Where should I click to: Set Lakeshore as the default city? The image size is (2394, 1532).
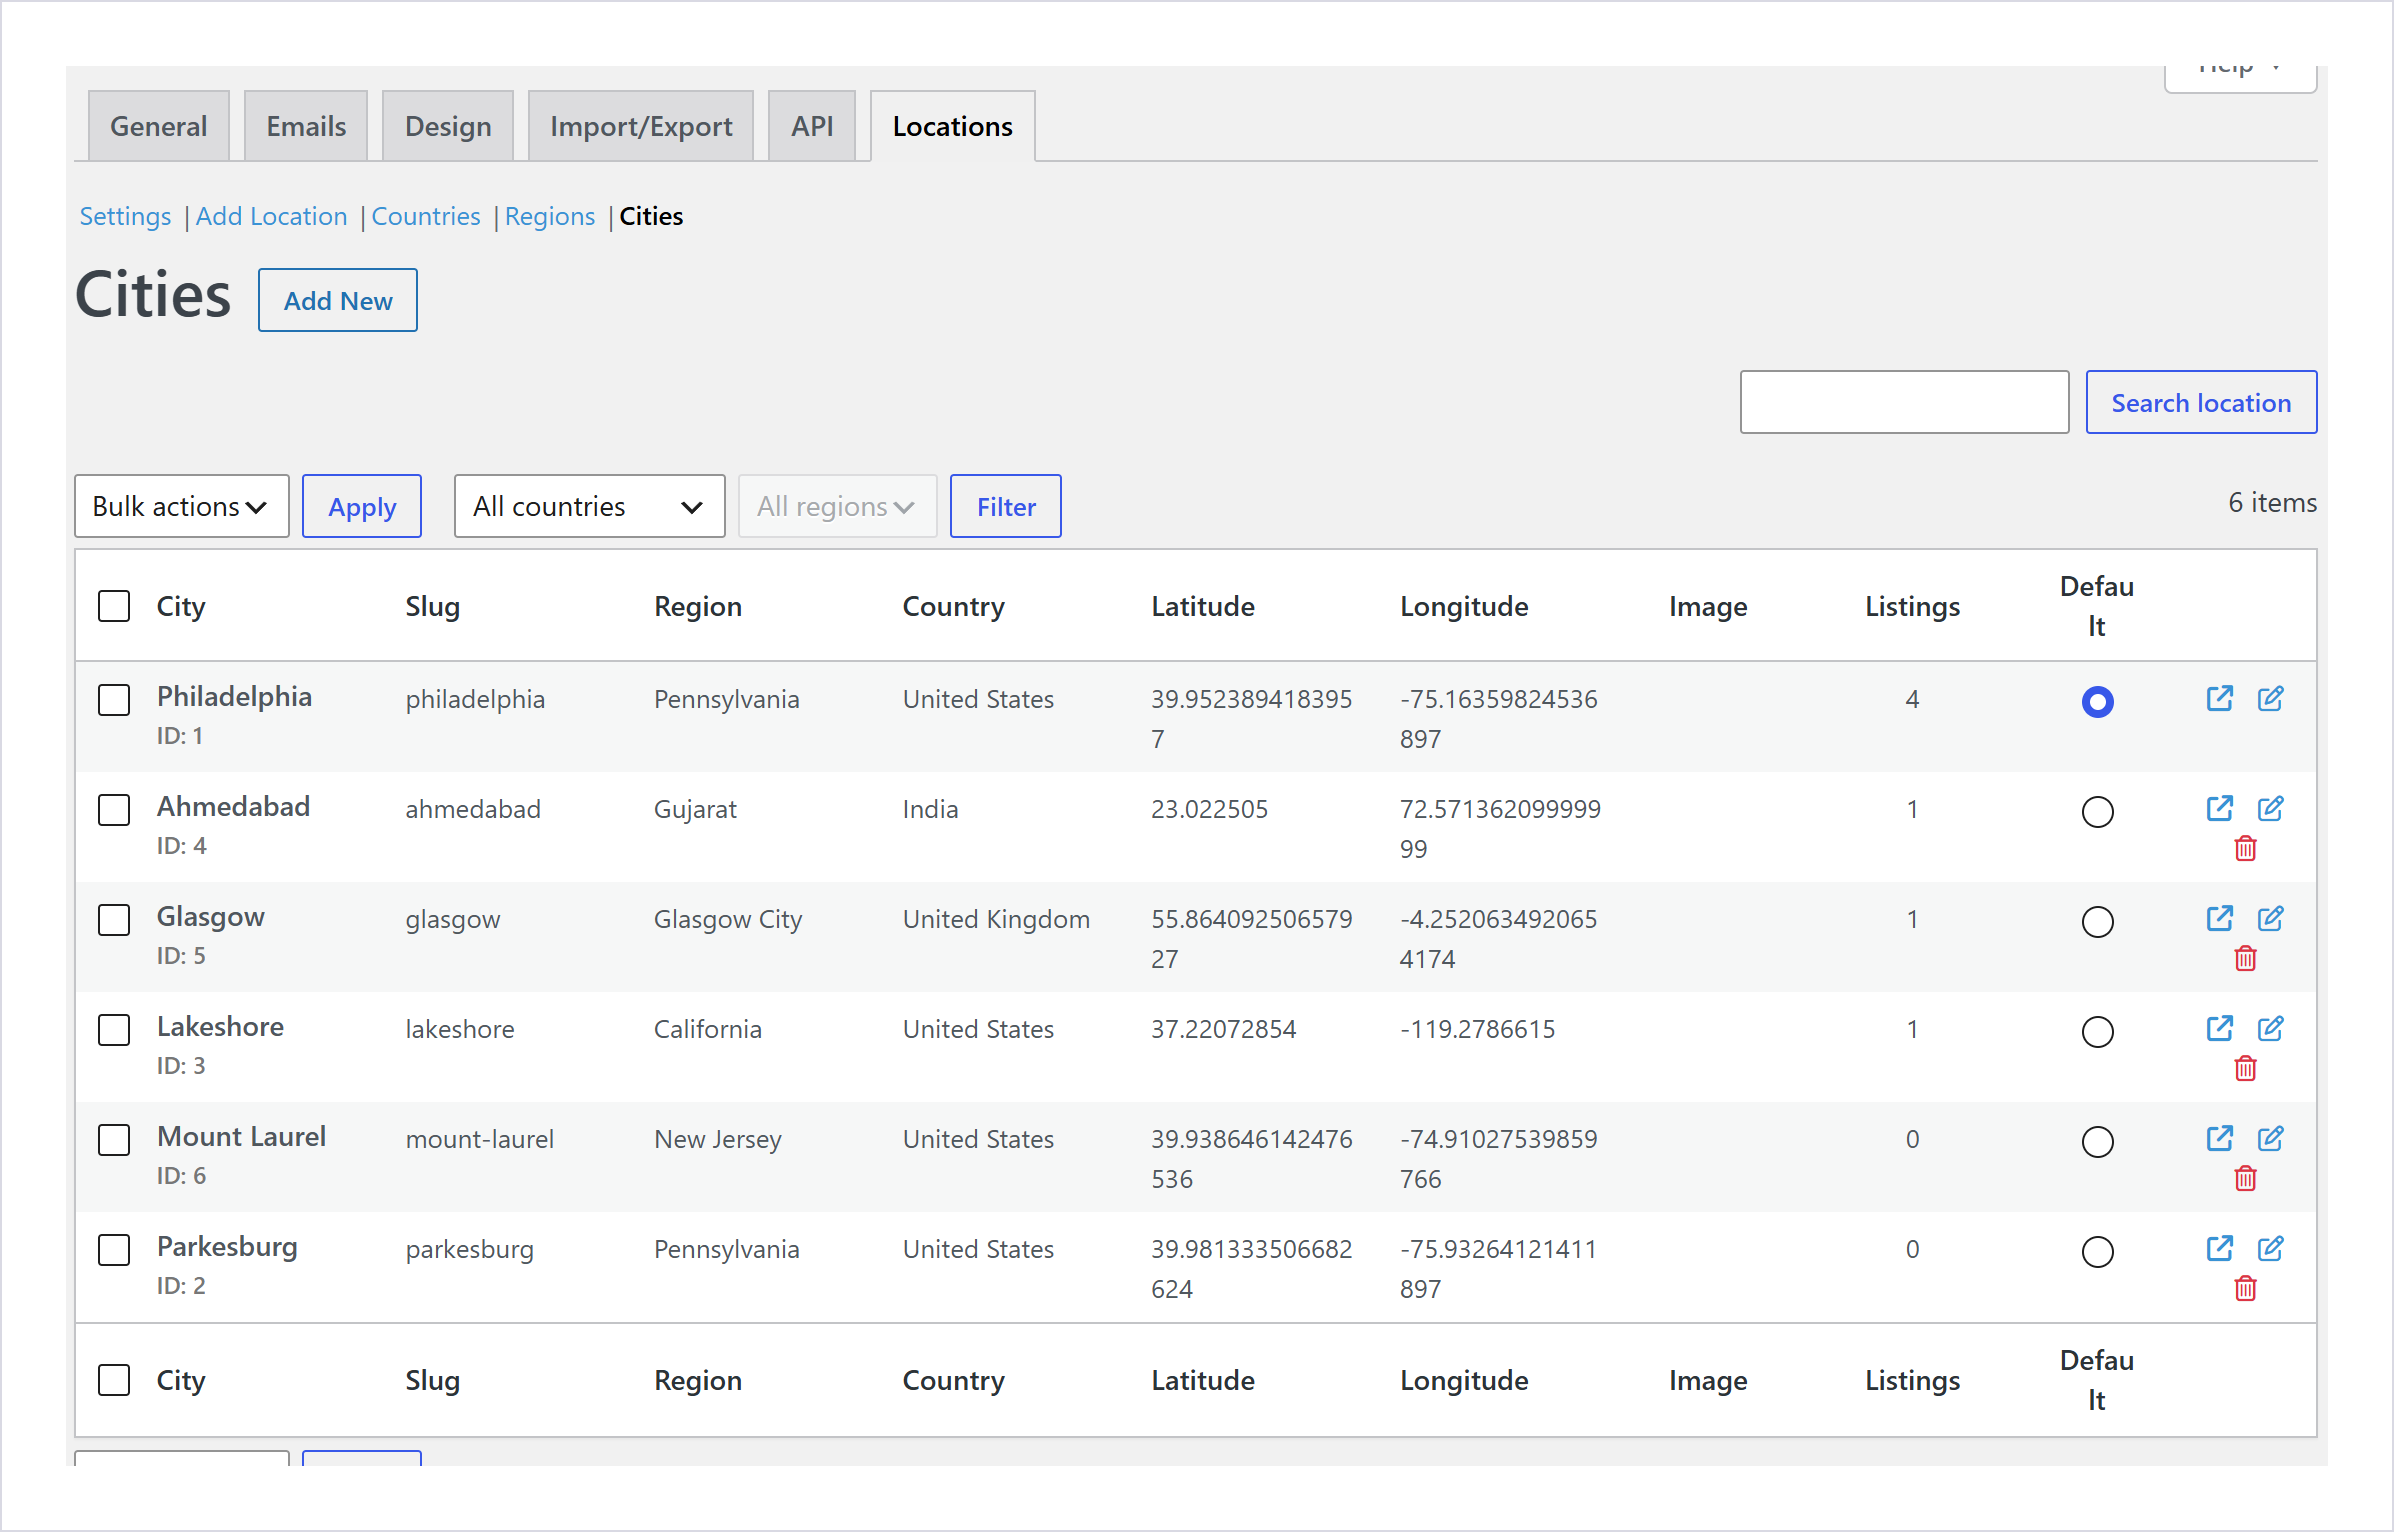pyautogui.click(x=2097, y=1032)
